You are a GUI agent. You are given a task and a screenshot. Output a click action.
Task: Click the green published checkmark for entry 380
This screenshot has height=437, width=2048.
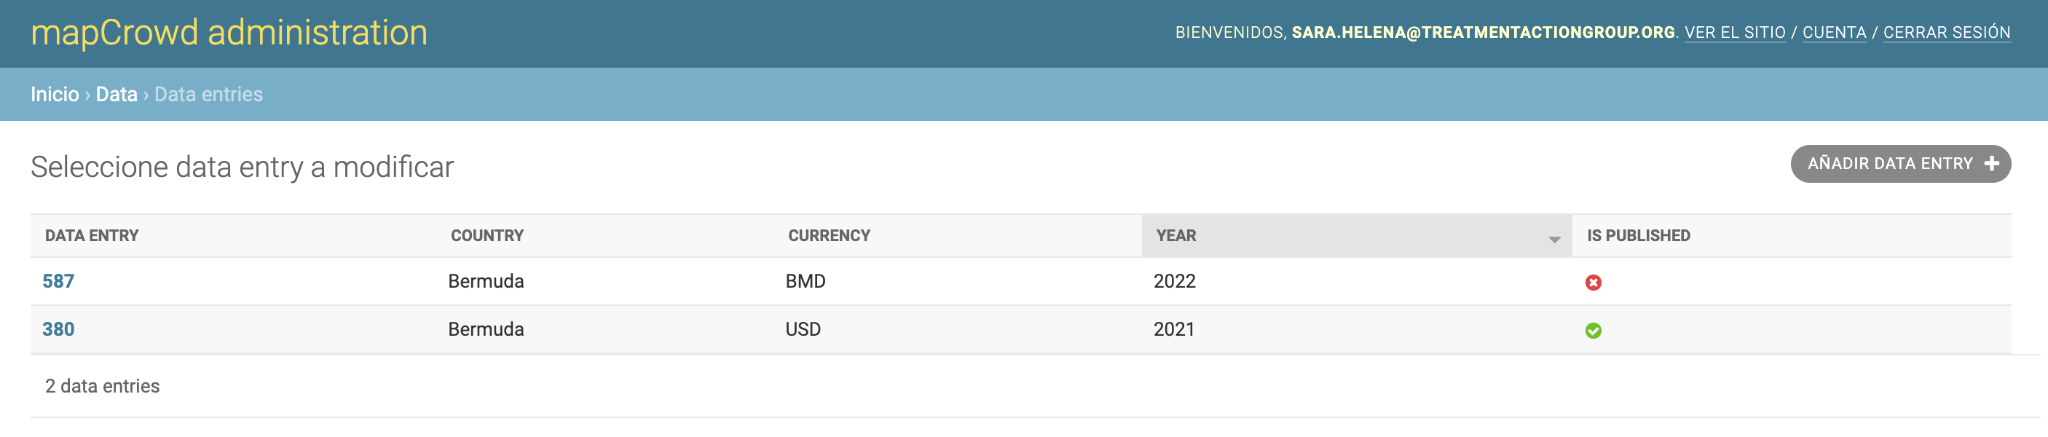(1593, 331)
